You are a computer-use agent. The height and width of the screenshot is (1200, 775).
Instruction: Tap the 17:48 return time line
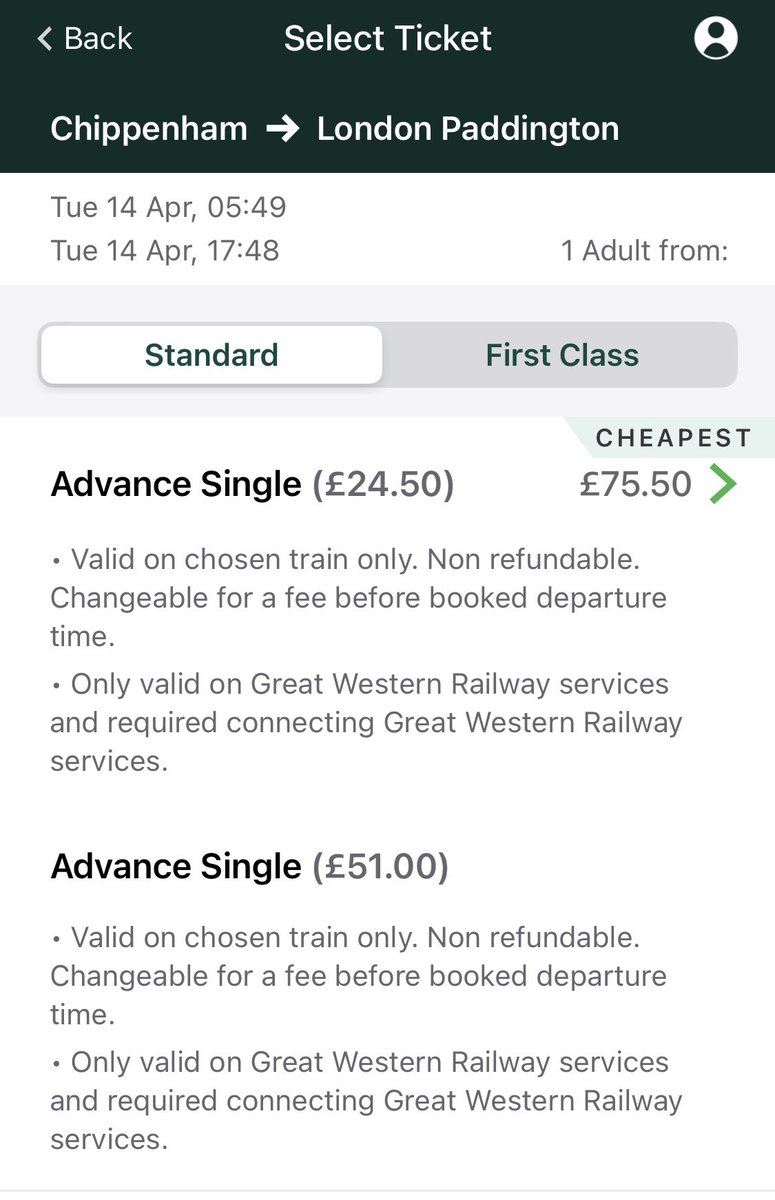165,250
